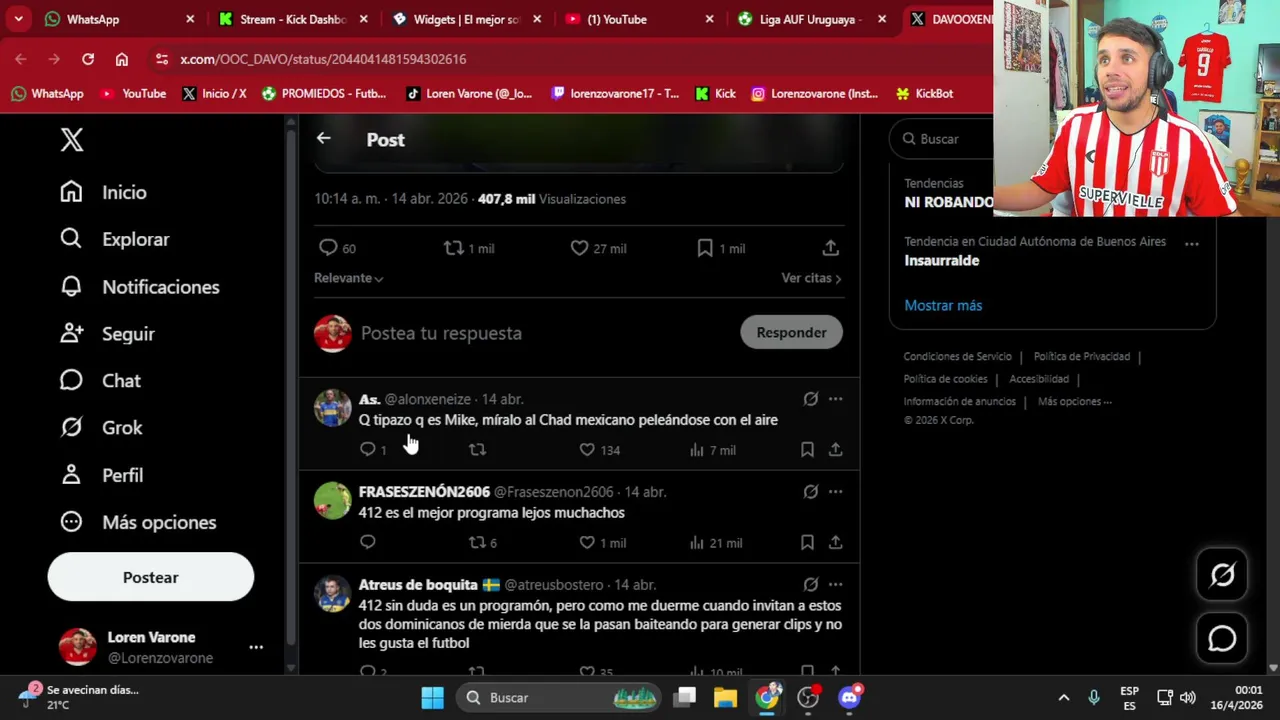Viewport: 1280px width, 720px height.
Task: Open more options on Atreus de boquita reply
Action: point(835,585)
